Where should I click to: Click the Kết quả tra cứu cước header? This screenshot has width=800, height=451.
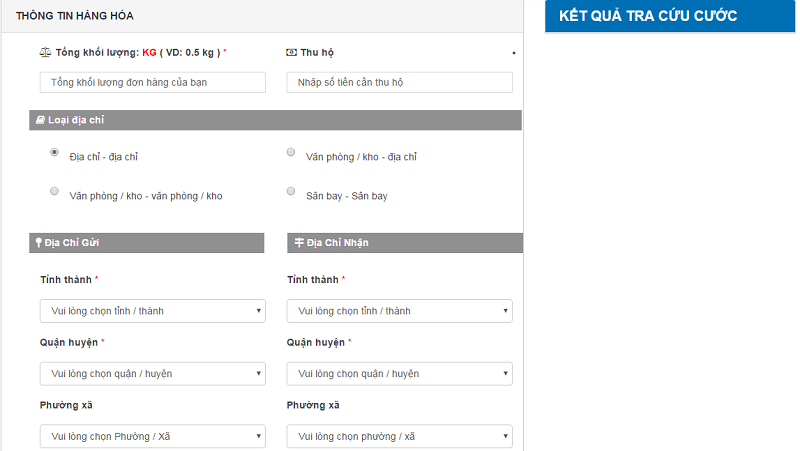point(648,16)
